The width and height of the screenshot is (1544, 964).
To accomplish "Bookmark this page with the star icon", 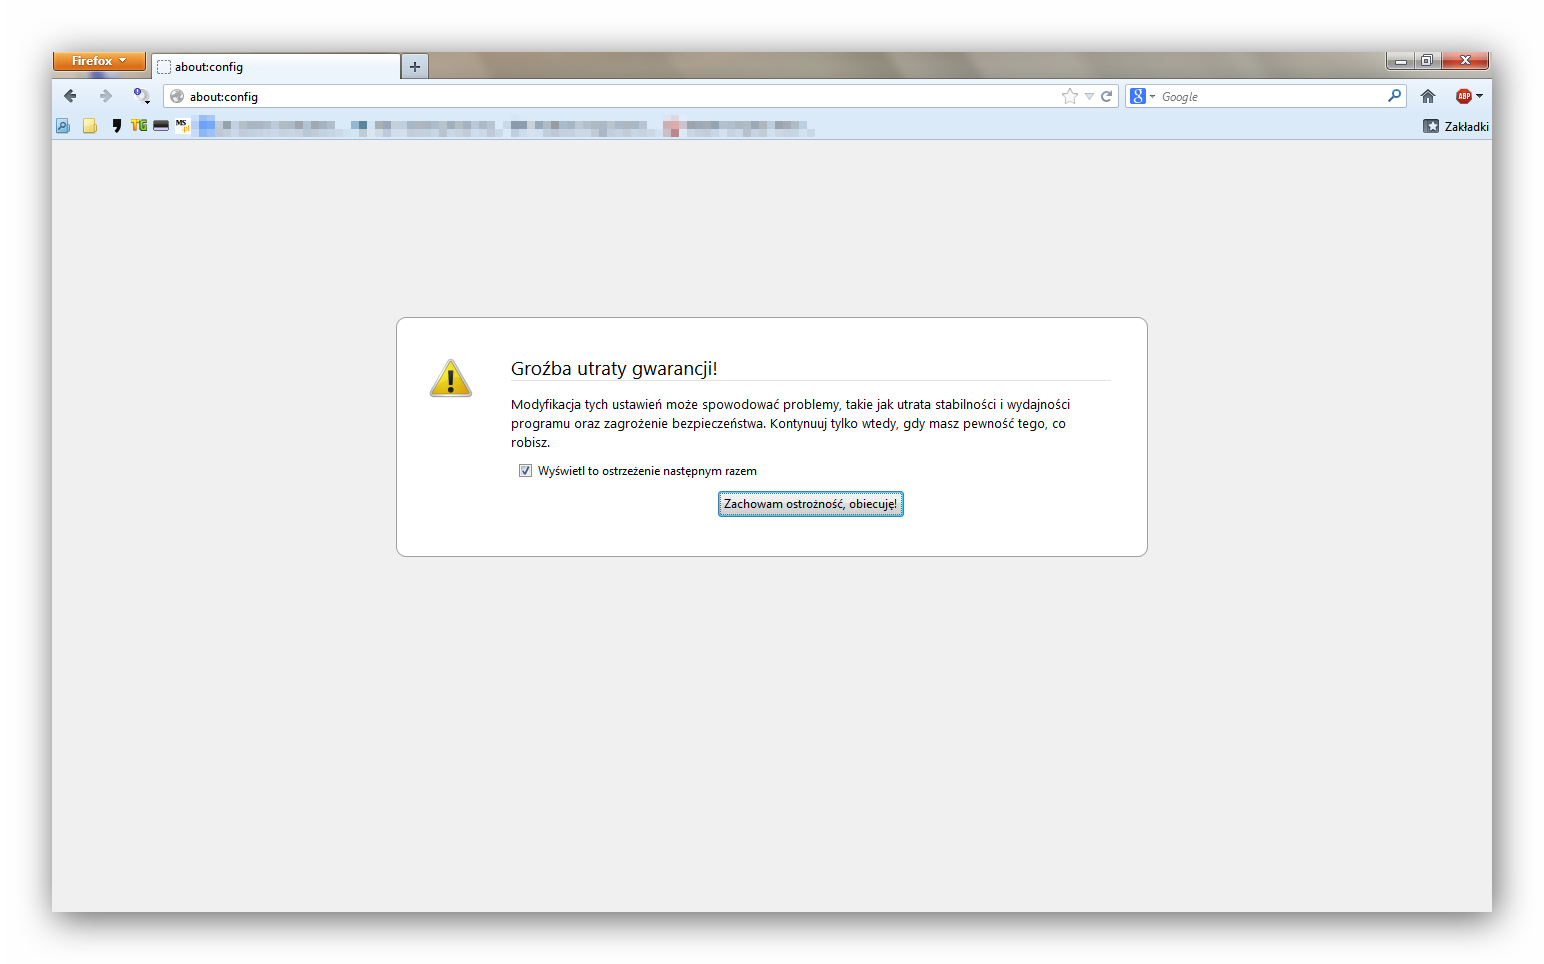I will click(x=1070, y=96).
